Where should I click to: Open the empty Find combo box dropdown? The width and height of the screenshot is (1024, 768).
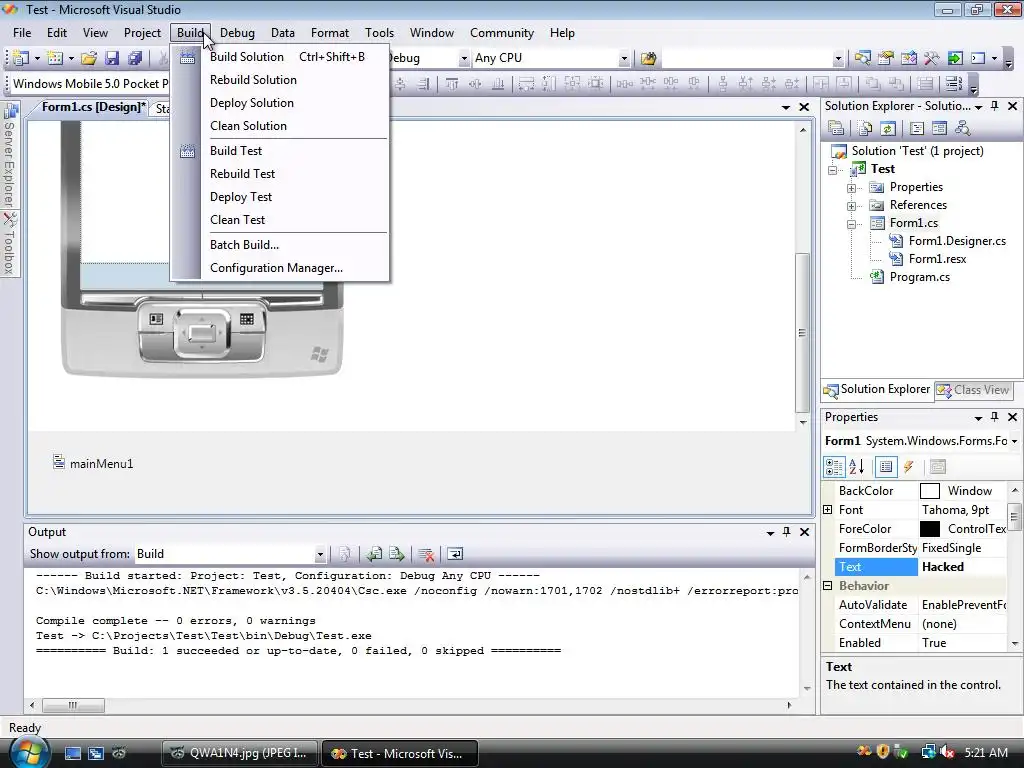tap(838, 58)
